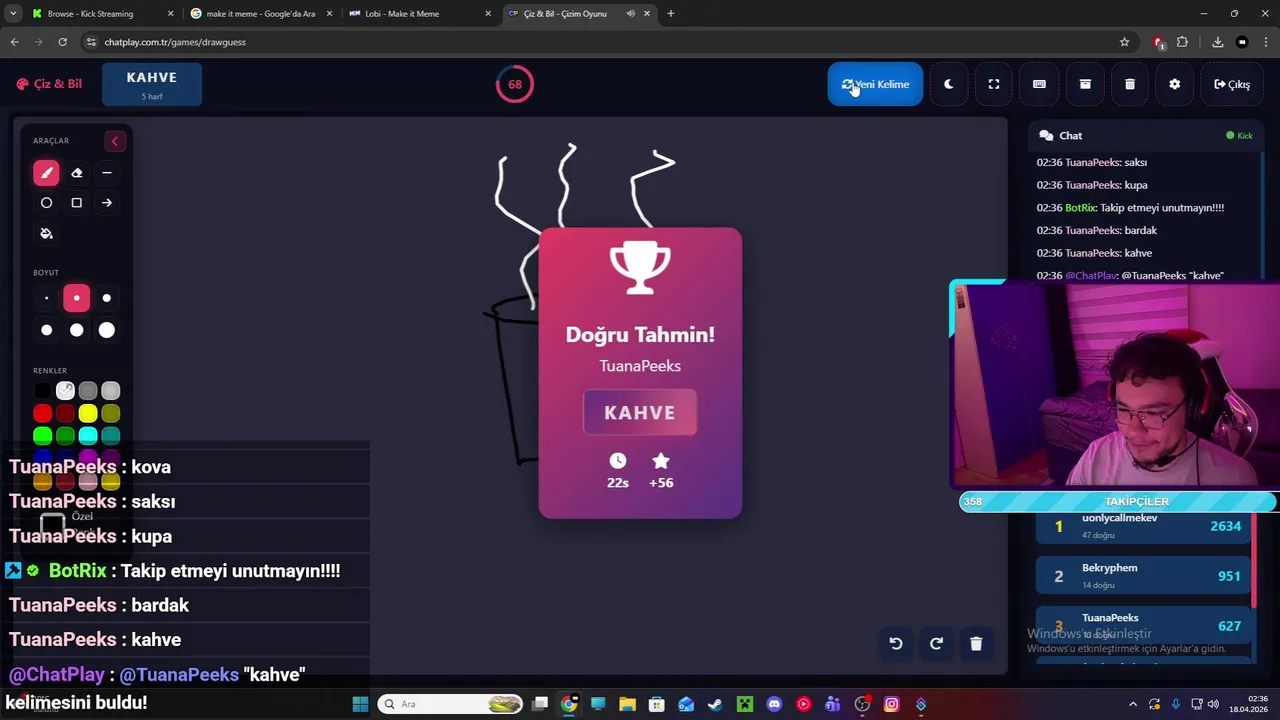Open the keyboard icon button
Image resolution: width=1280 pixels, height=720 pixels.
(x=1039, y=84)
